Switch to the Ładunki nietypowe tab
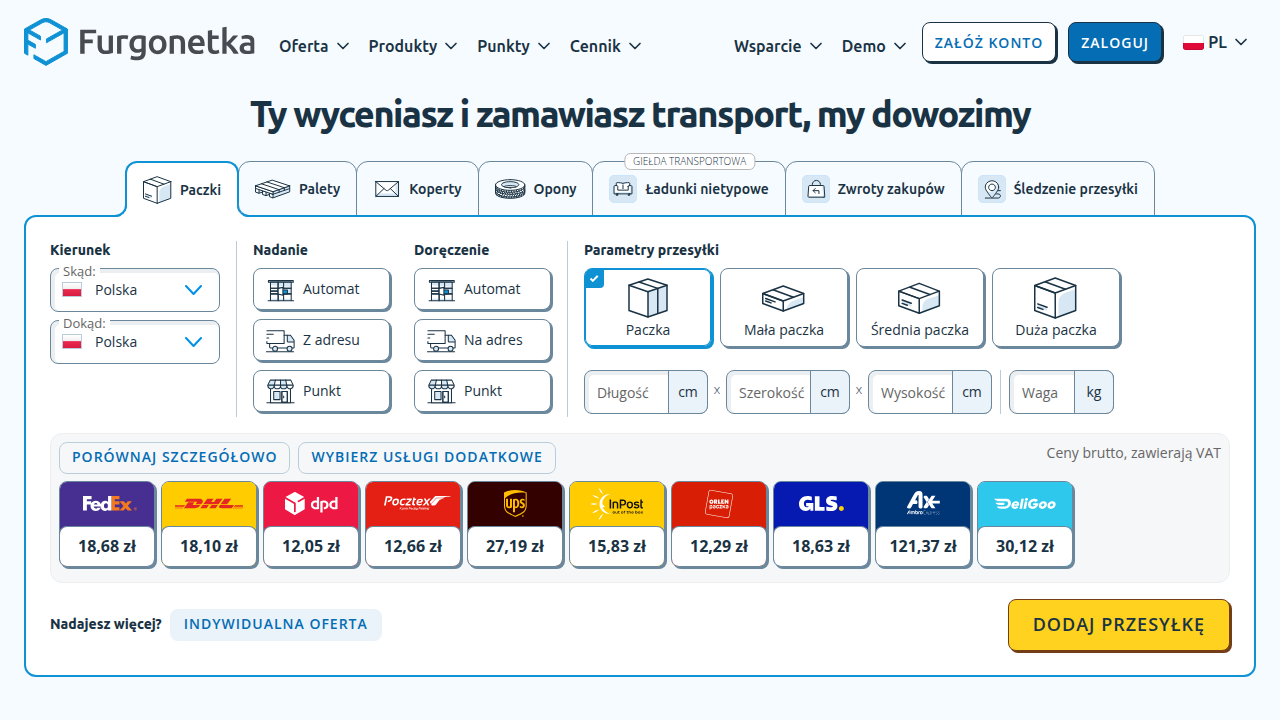The width and height of the screenshot is (1280, 720). pyautogui.click(x=689, y=189)
